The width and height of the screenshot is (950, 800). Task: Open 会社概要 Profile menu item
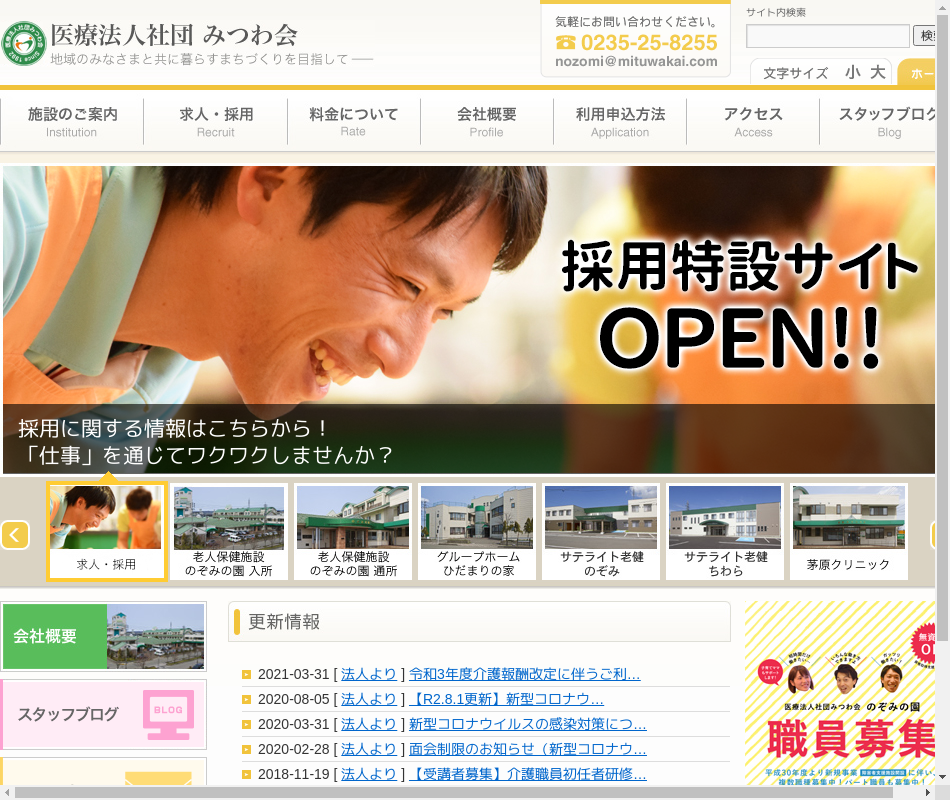point(487,122)
